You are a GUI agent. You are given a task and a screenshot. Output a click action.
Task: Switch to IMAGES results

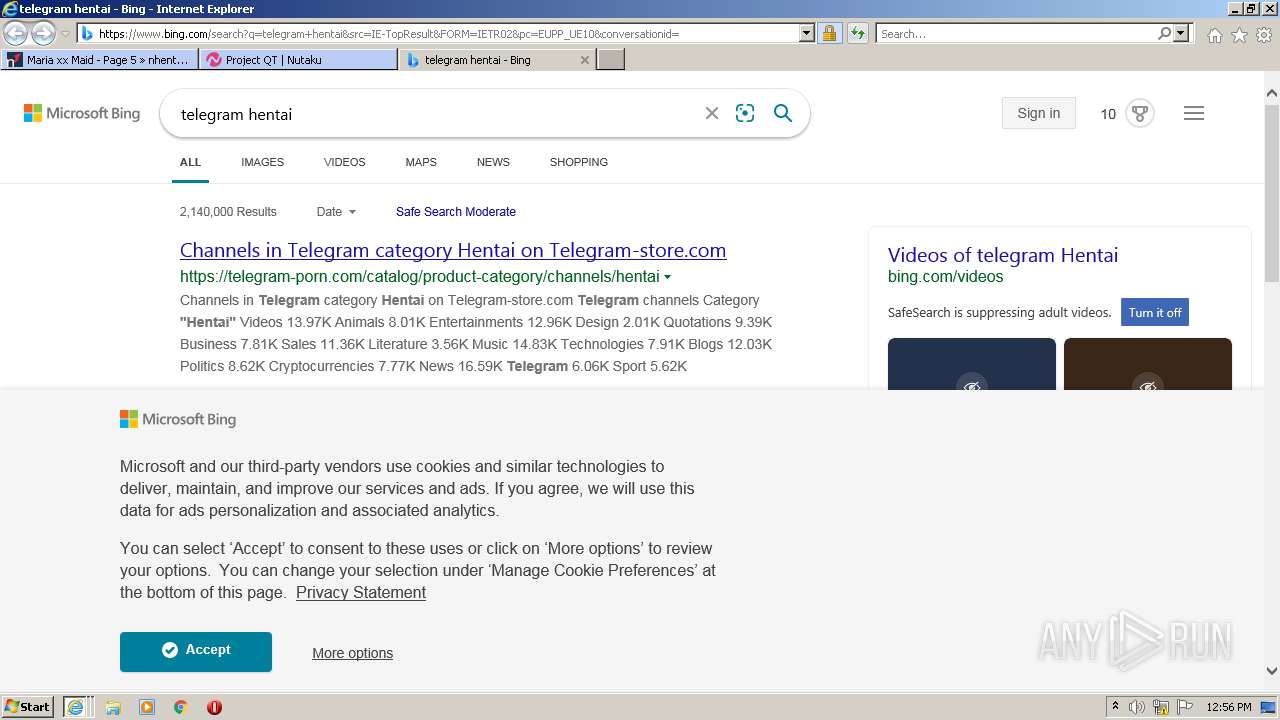tap(262, 162)
